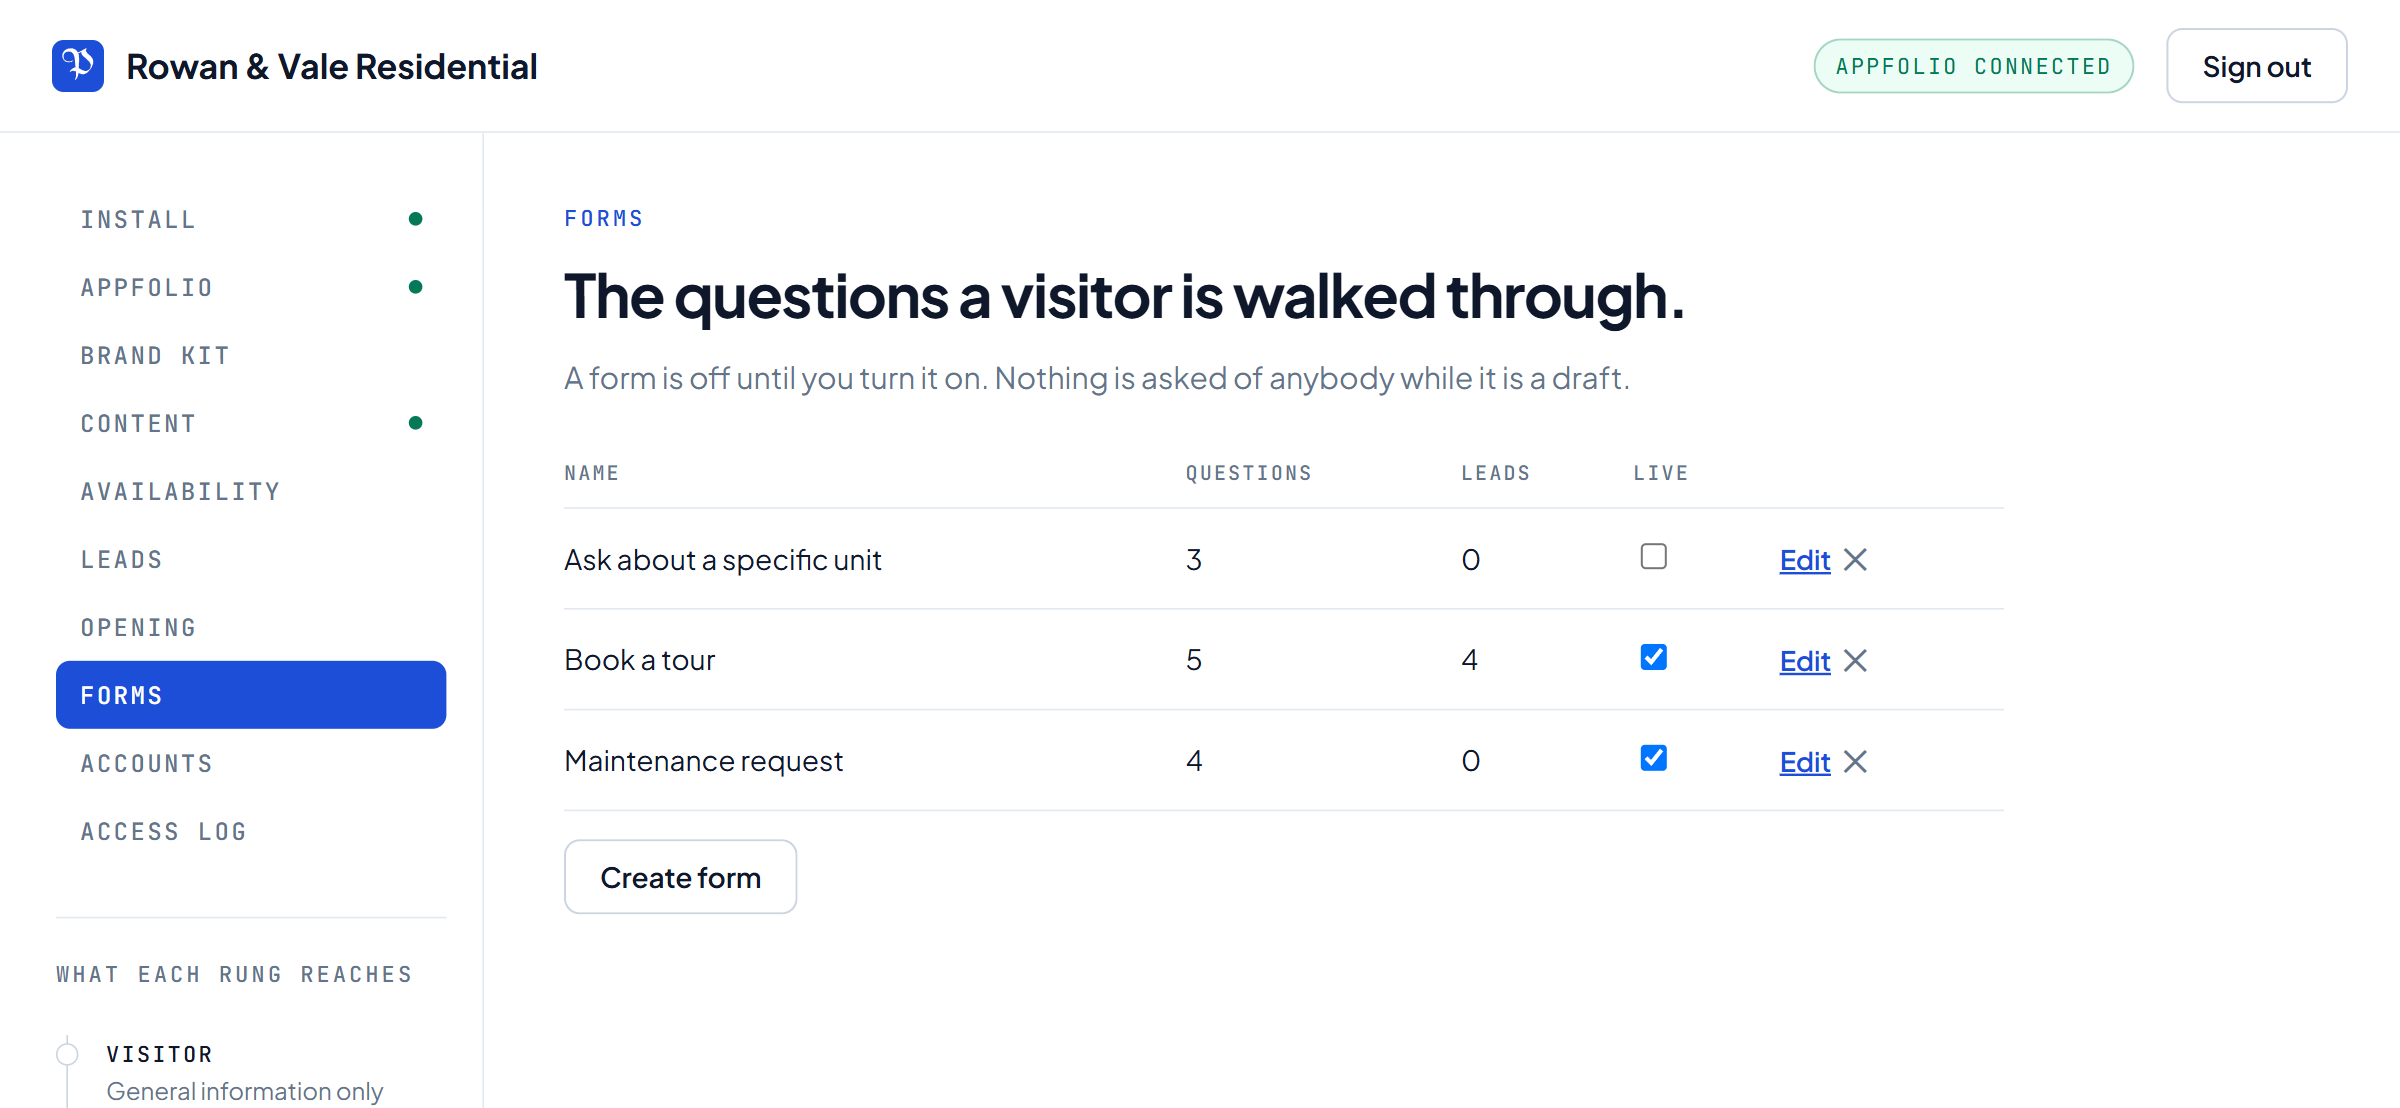This screenshot has width=2400, height=1108.
Task: Turn off live for Maintenance request
Action: tap(1653, 758)
